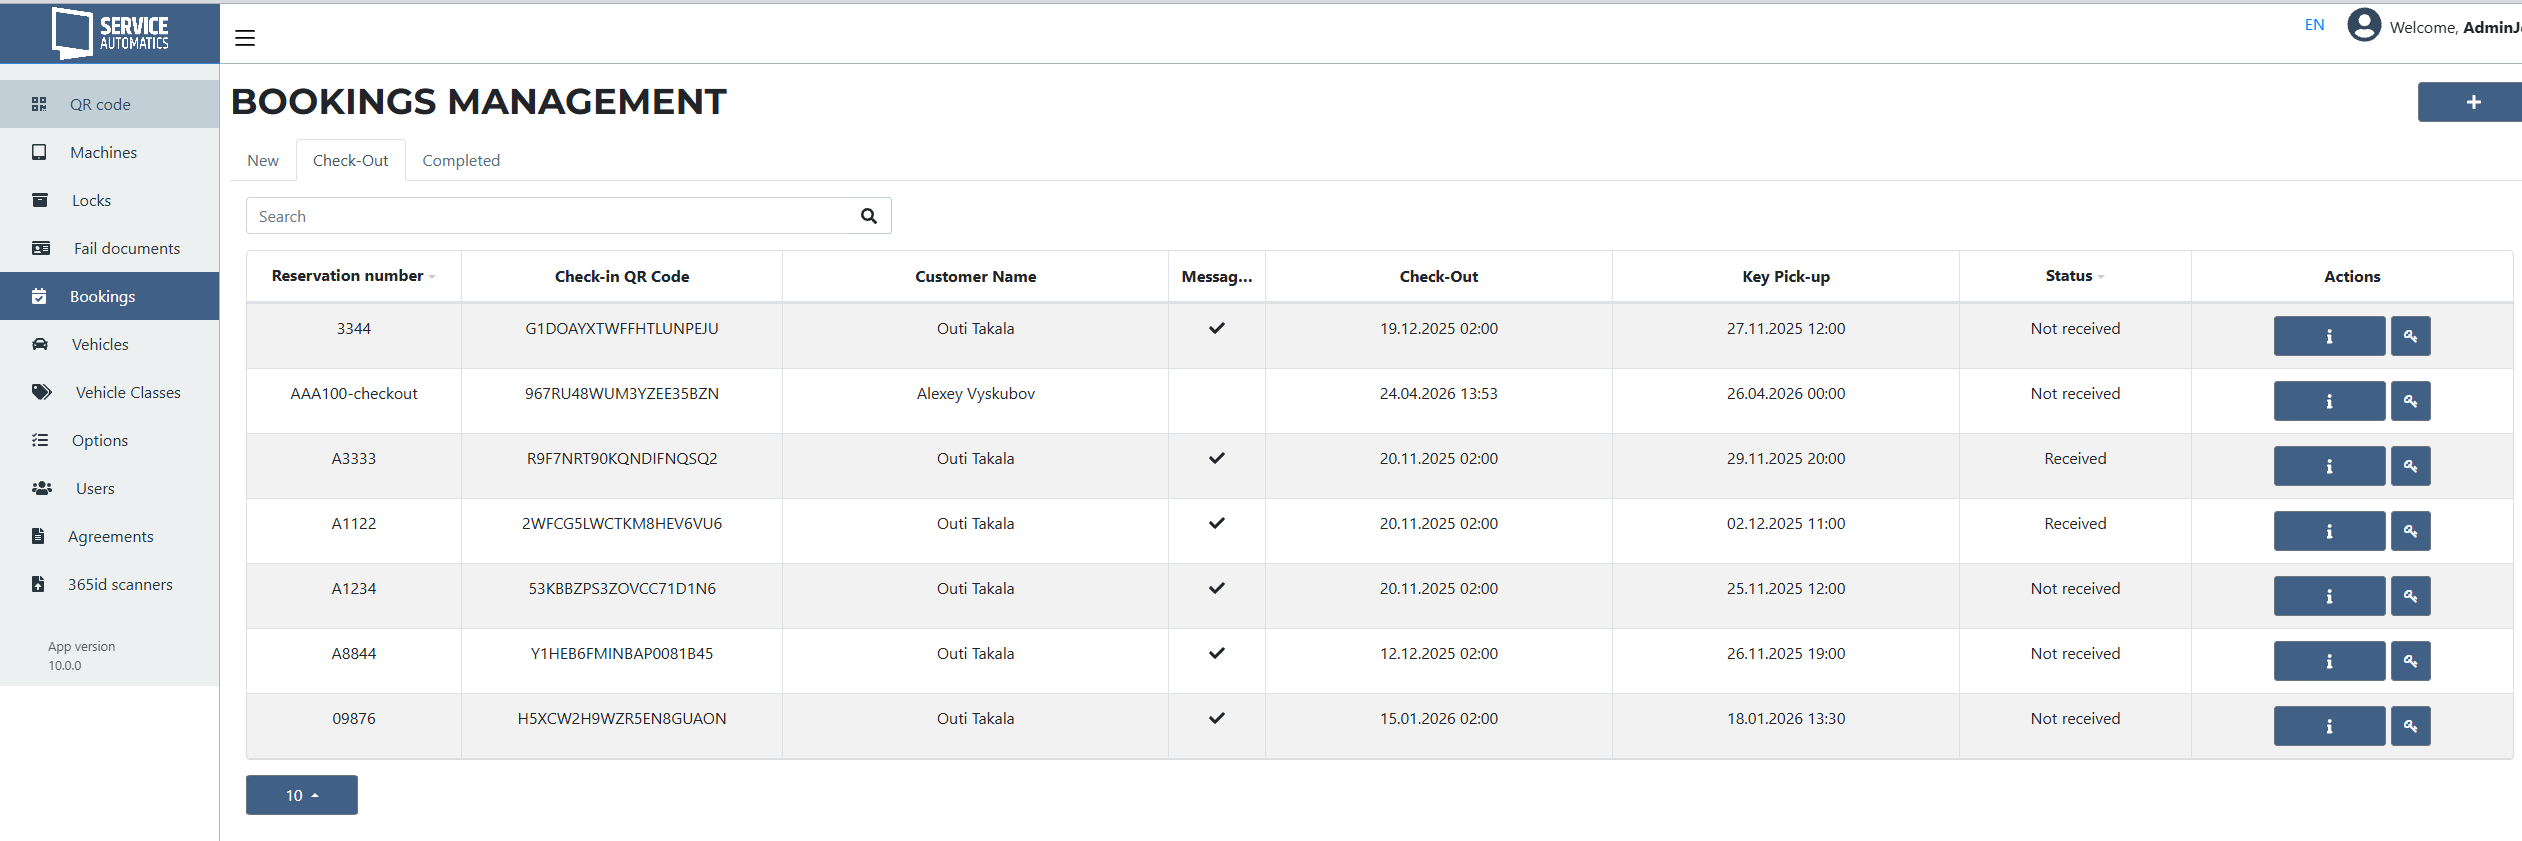Image resolution: width=2522 pixels, height=841 pixels.
Task: Click the plus add booking button
Action: (2472, 102)
